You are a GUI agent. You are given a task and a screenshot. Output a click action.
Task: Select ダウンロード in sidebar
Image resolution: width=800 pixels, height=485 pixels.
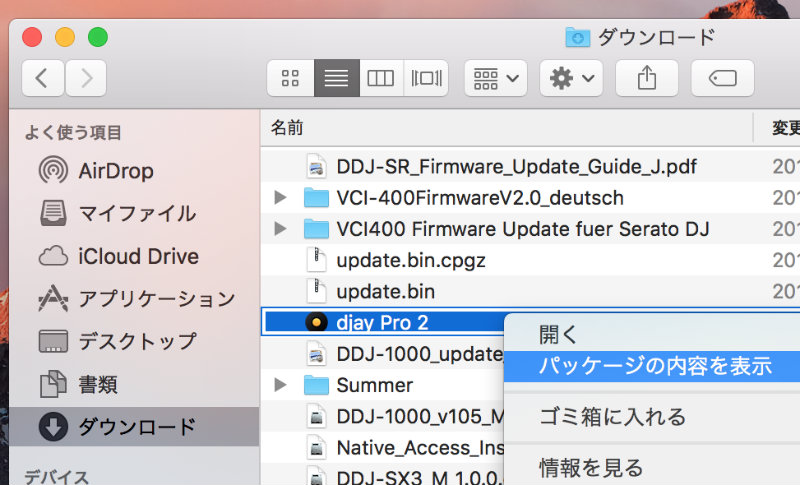coord(134,426)
